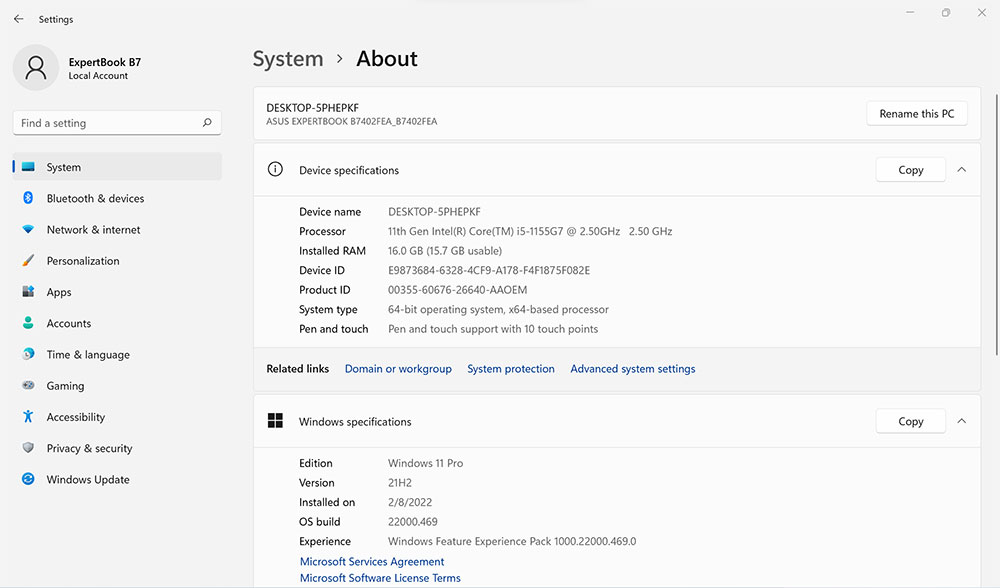This screenshot has height=588, width=1000.
Task: Click the Version value 21H2
Action: pos(400,483)
